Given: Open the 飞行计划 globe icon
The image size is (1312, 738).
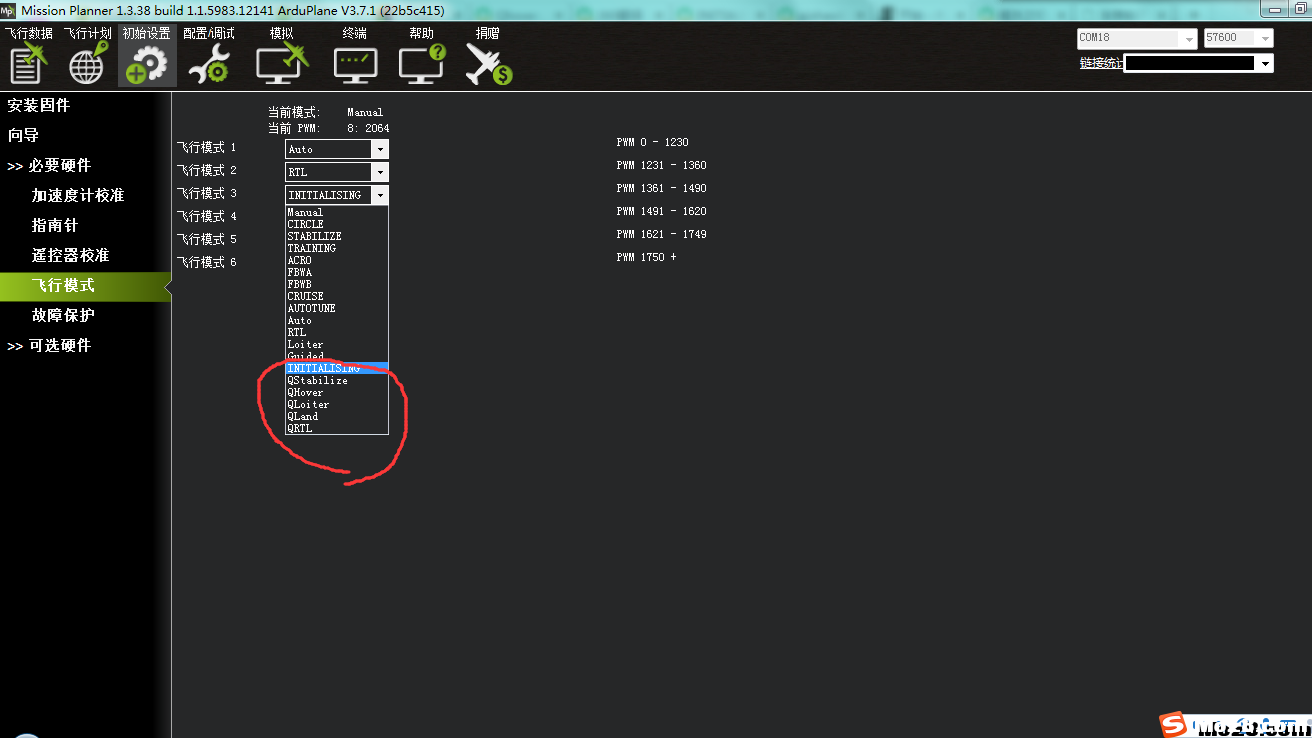Looking at the screenshot, I should click(x=88, y=64).
